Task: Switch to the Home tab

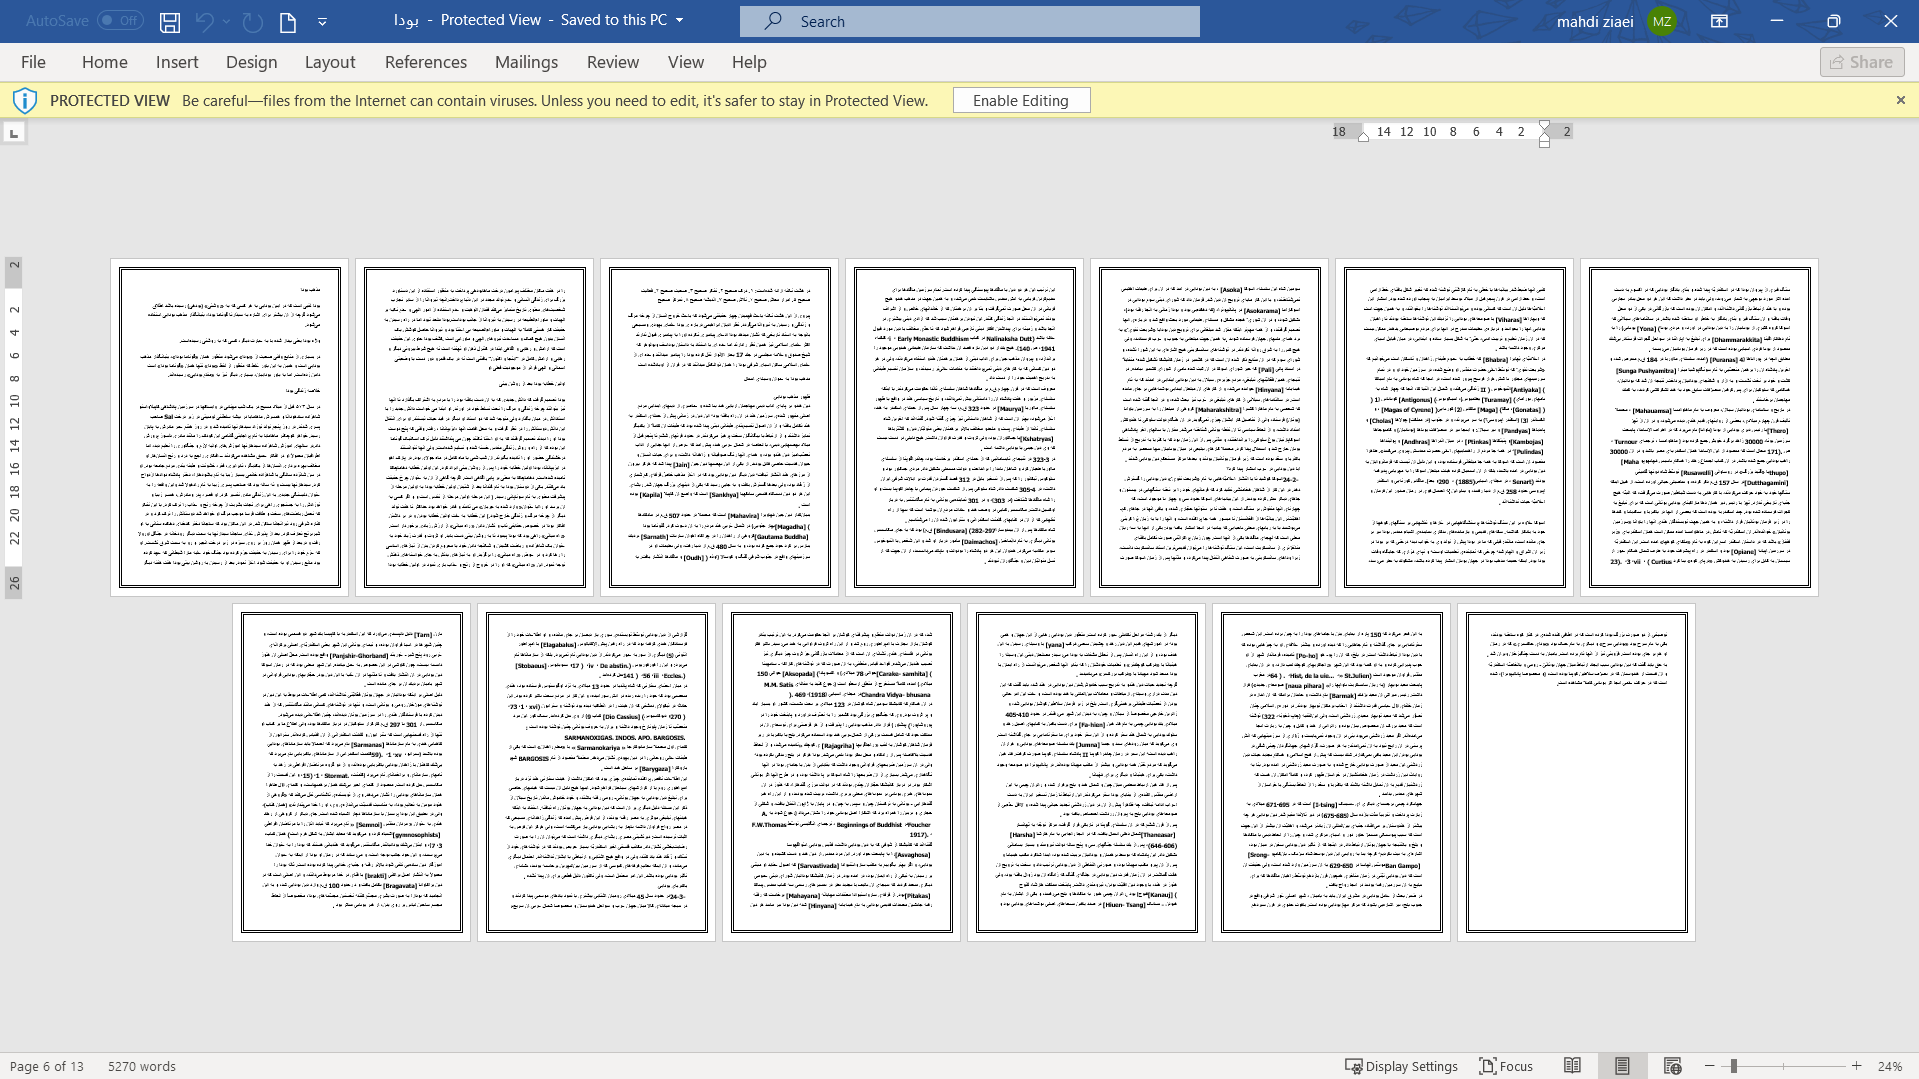Action: pos(105,62)
